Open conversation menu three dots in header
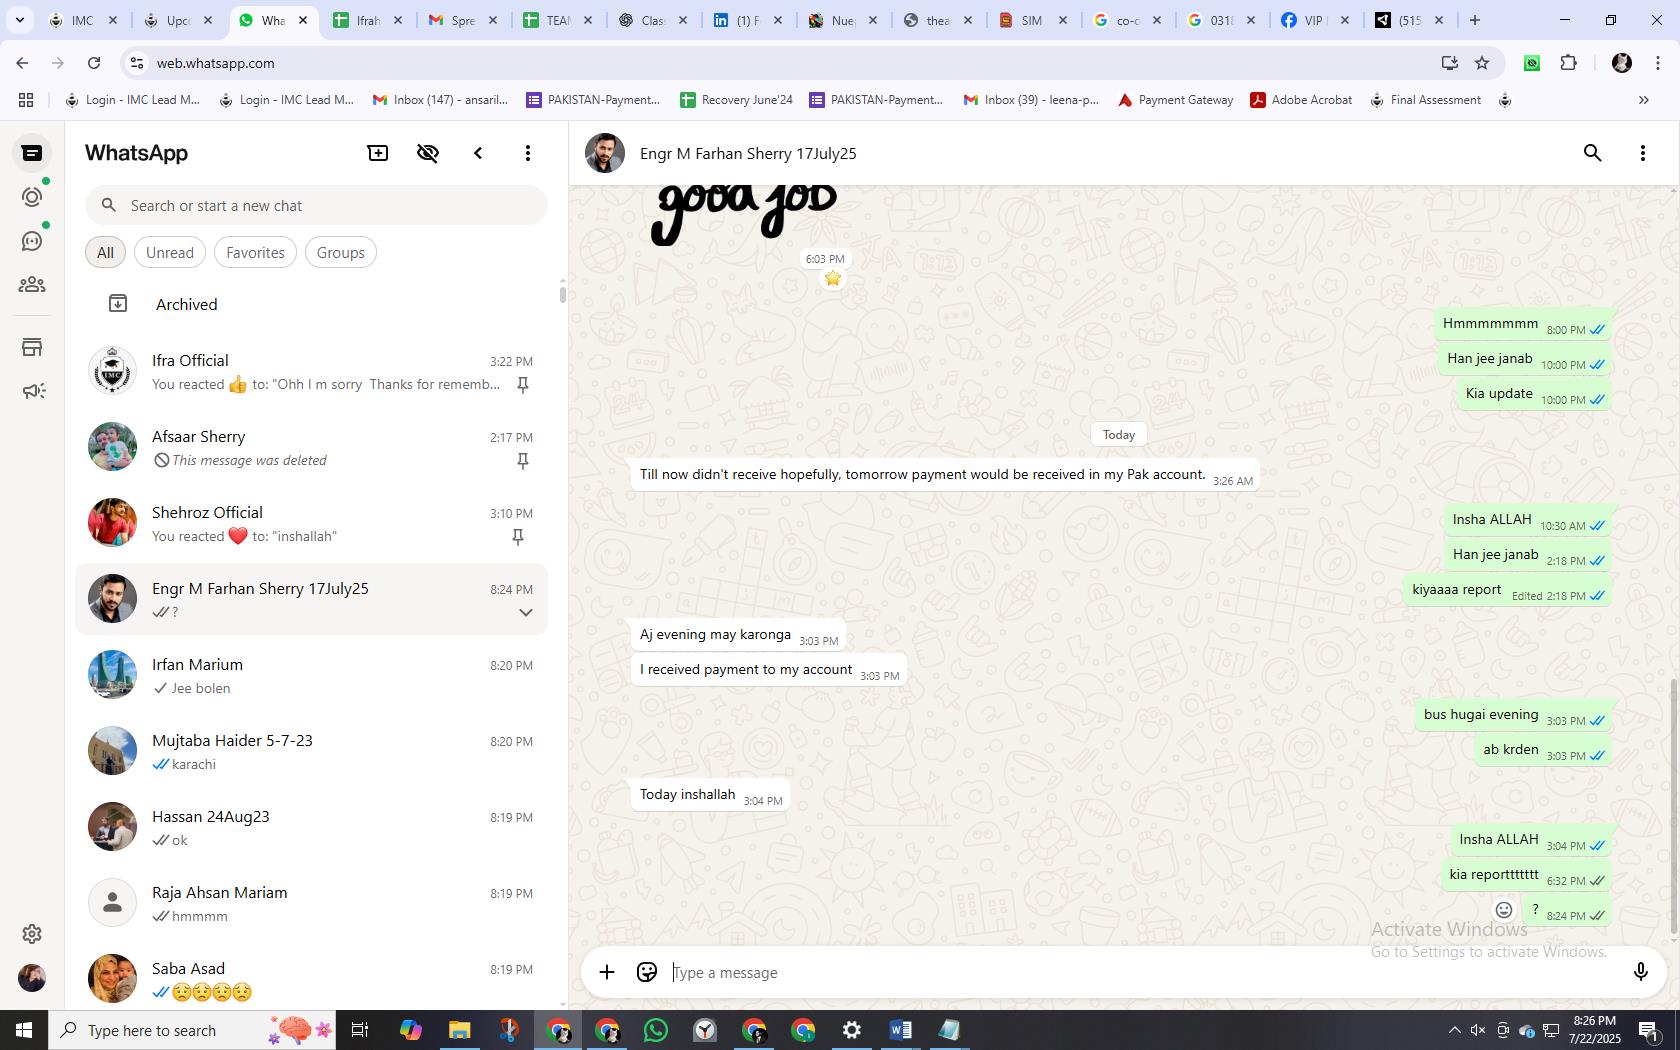The height and width of the screenshot is (1050, 1680). tap(1643, 153)
